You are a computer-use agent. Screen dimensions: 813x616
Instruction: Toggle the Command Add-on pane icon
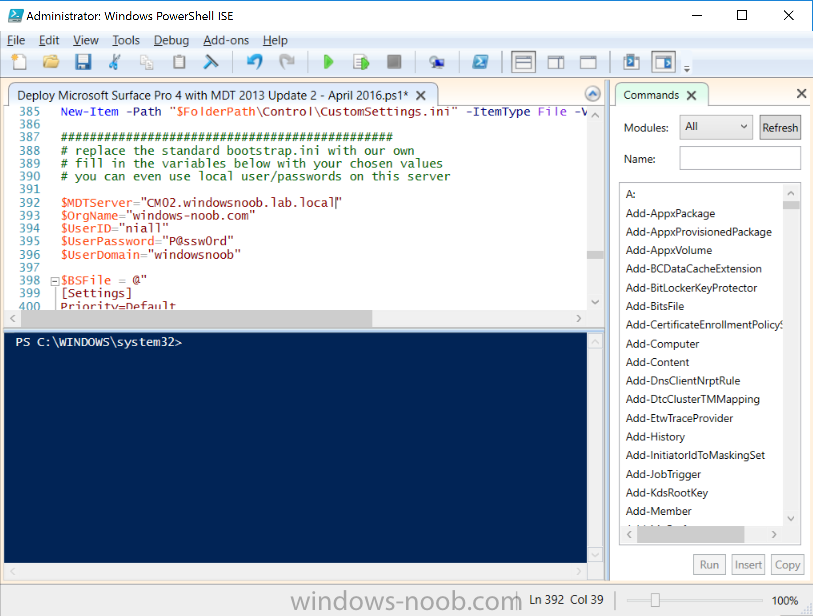point(664,63)
